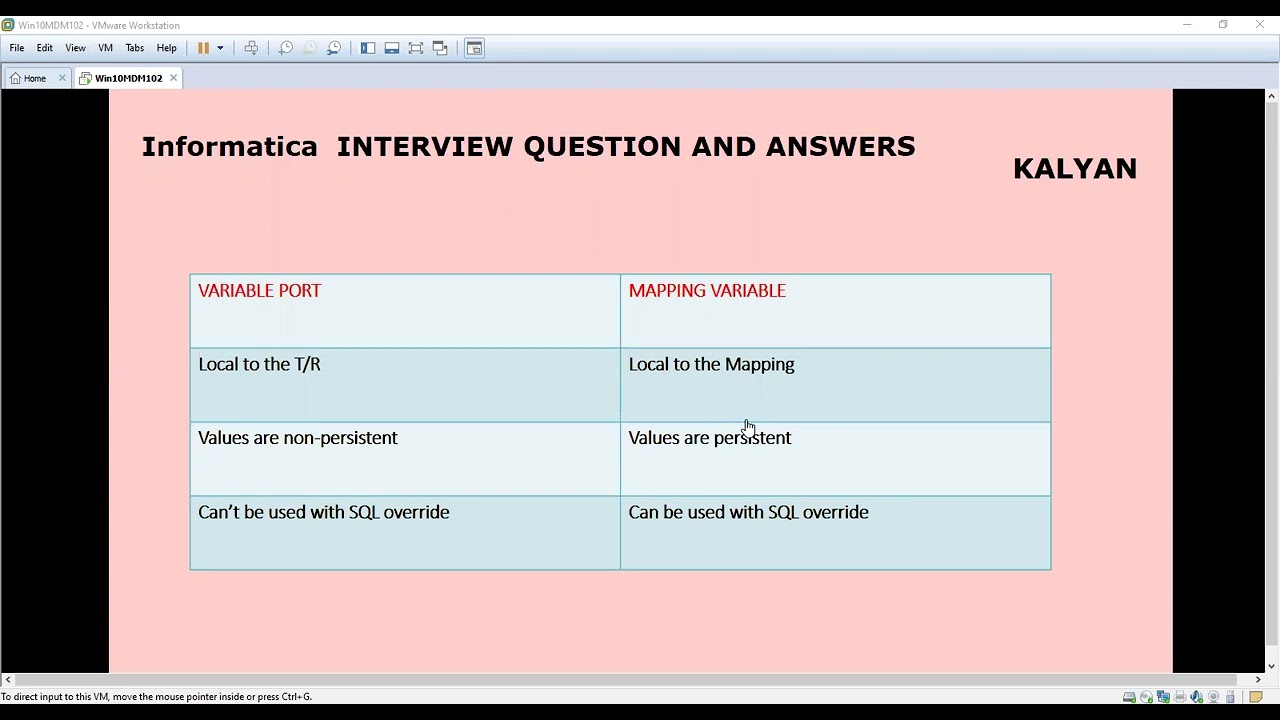Image resolution: width=1280 pixels, height=720 pixels.
Task: Open the VM menu
Action: (105, 48)
